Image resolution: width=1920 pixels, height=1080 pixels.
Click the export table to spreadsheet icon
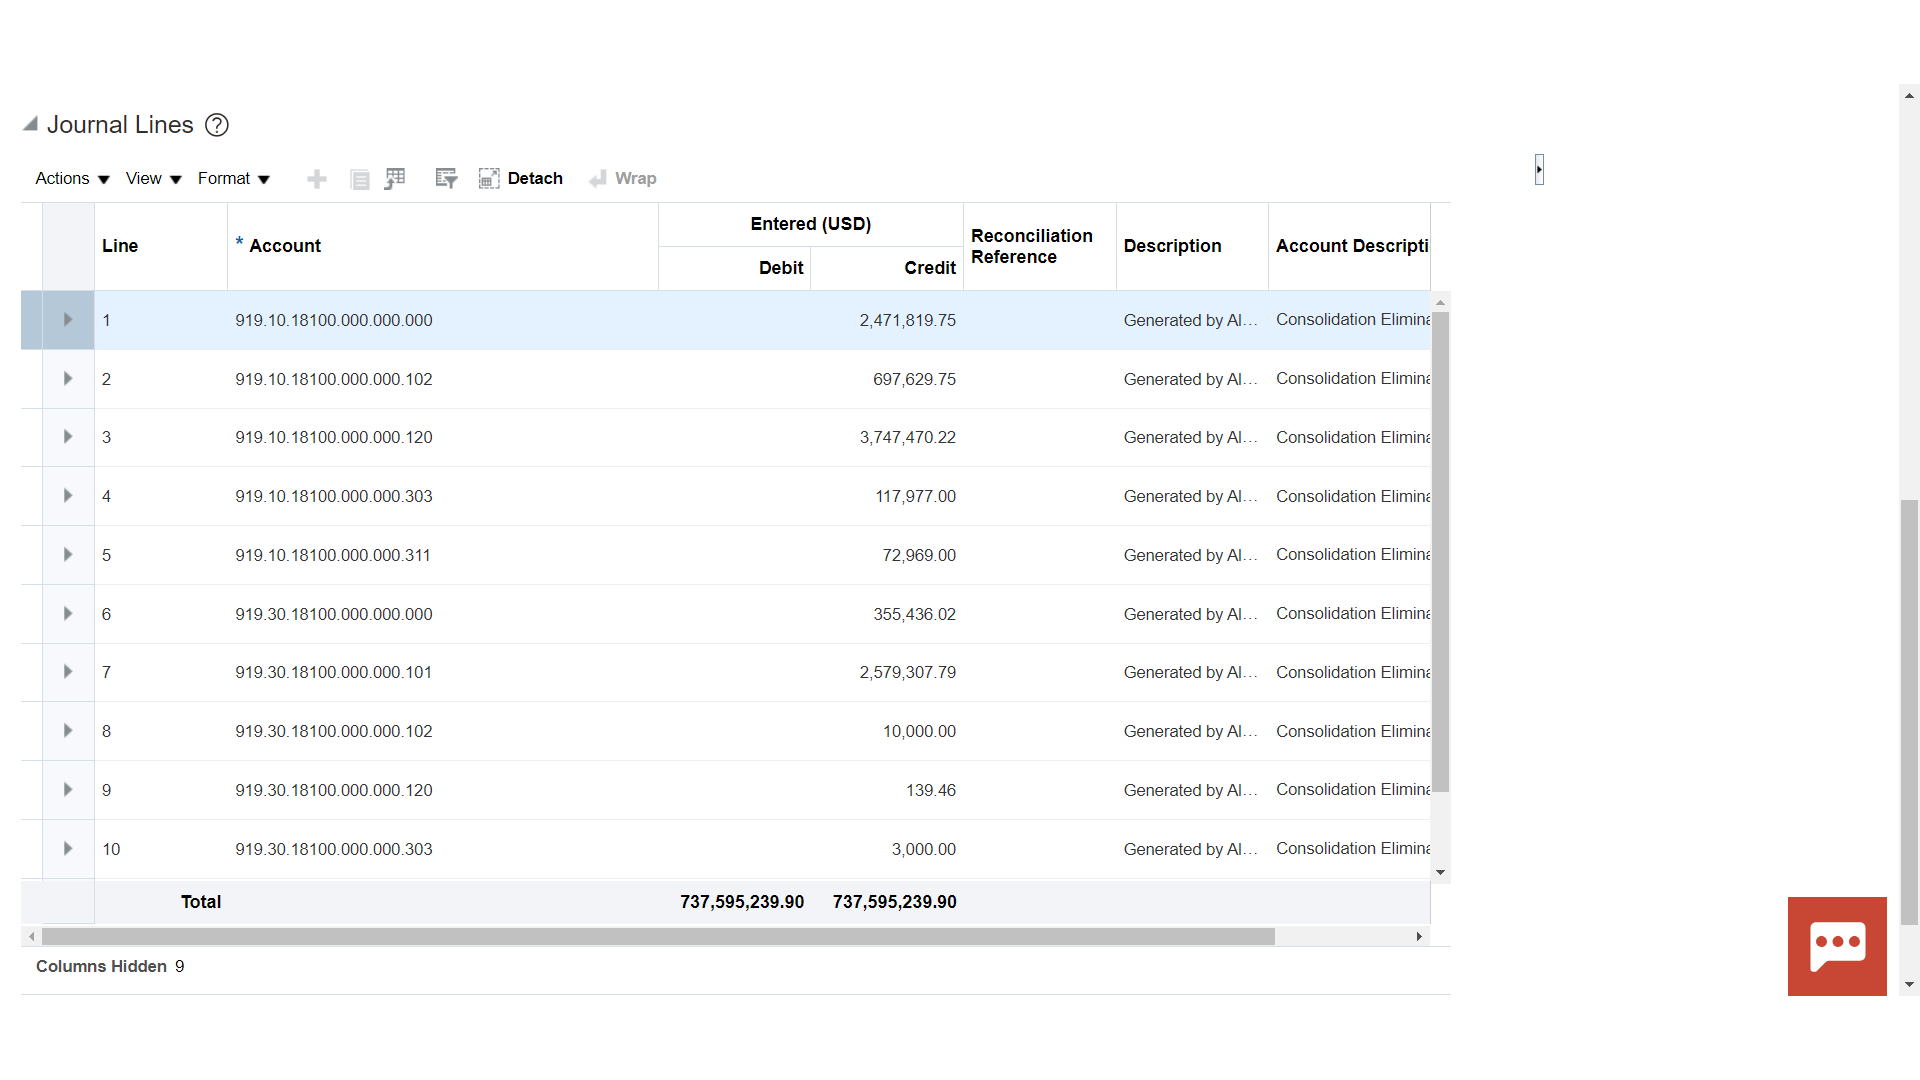click(x=396, y=178)
